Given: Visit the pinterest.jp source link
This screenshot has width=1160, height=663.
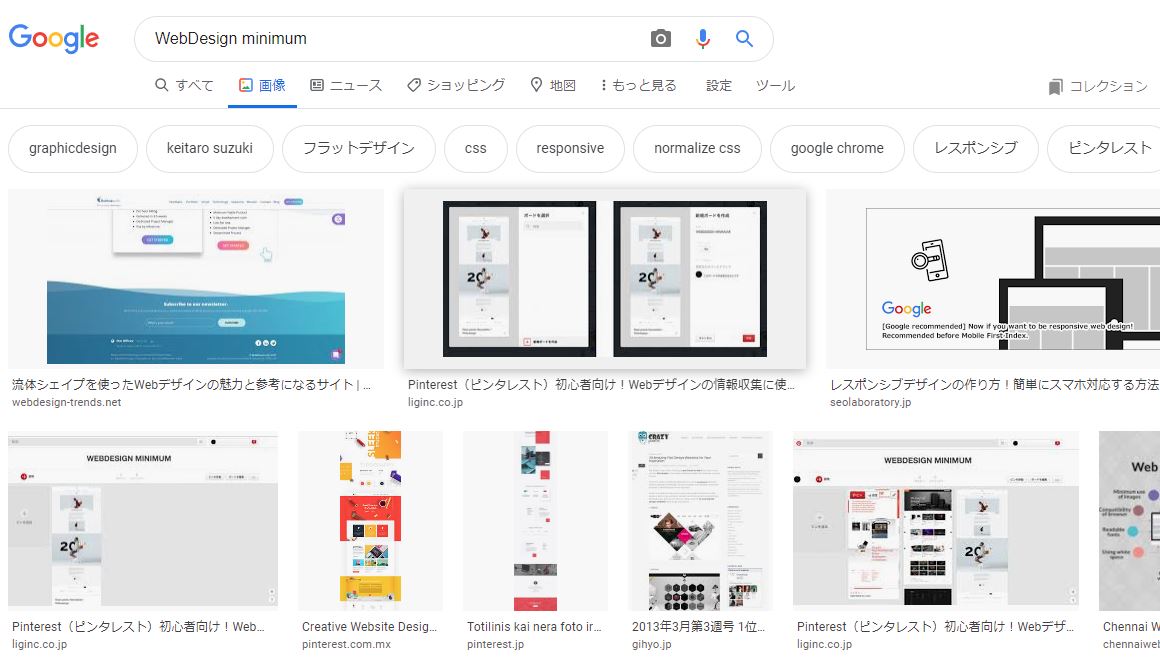Looking at the screenshot, I should tap(496, 645).
